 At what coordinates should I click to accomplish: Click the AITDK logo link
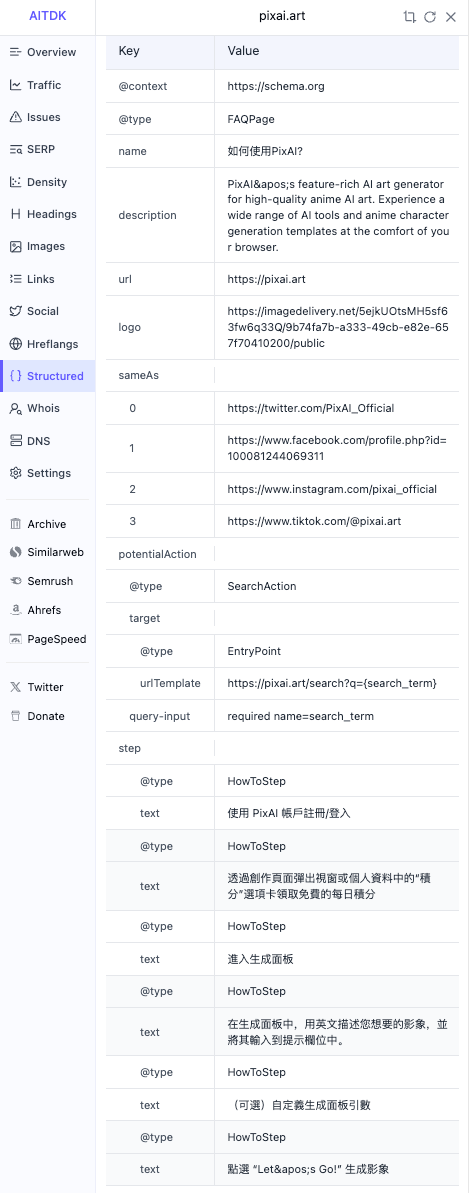[x=48, y=16]
